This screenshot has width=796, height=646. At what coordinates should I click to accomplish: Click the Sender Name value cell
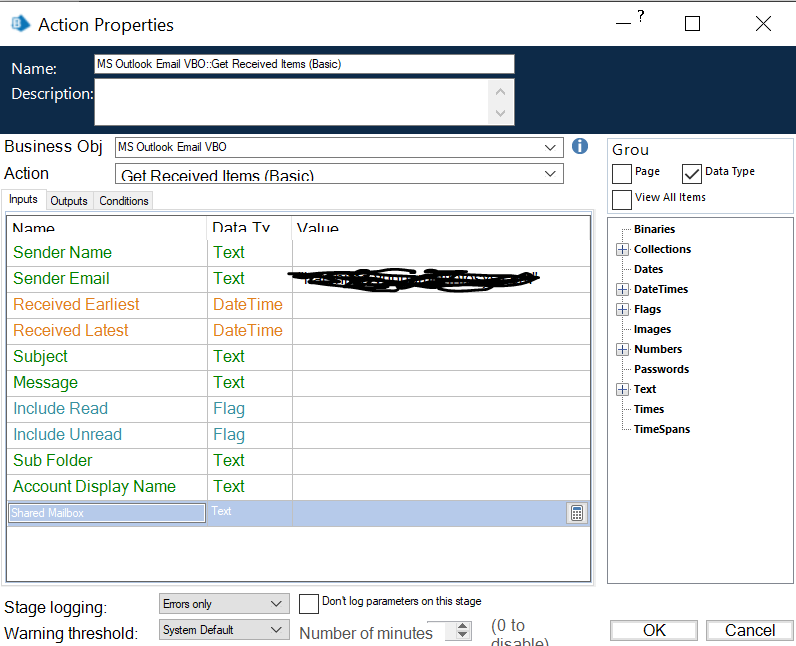pos(441,253)
